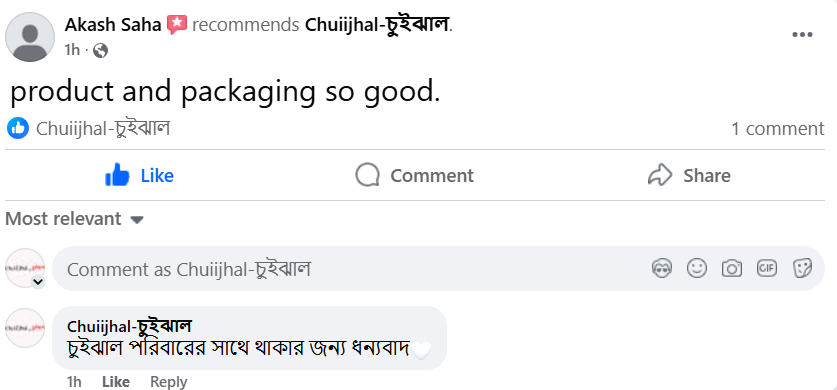
Task: Open Akash Saha's profile picture
Action: click(30, 37)
